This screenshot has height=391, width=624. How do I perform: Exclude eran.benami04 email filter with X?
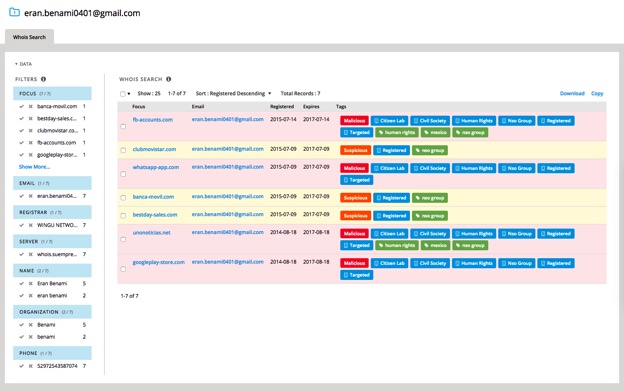tap(30, 196)
